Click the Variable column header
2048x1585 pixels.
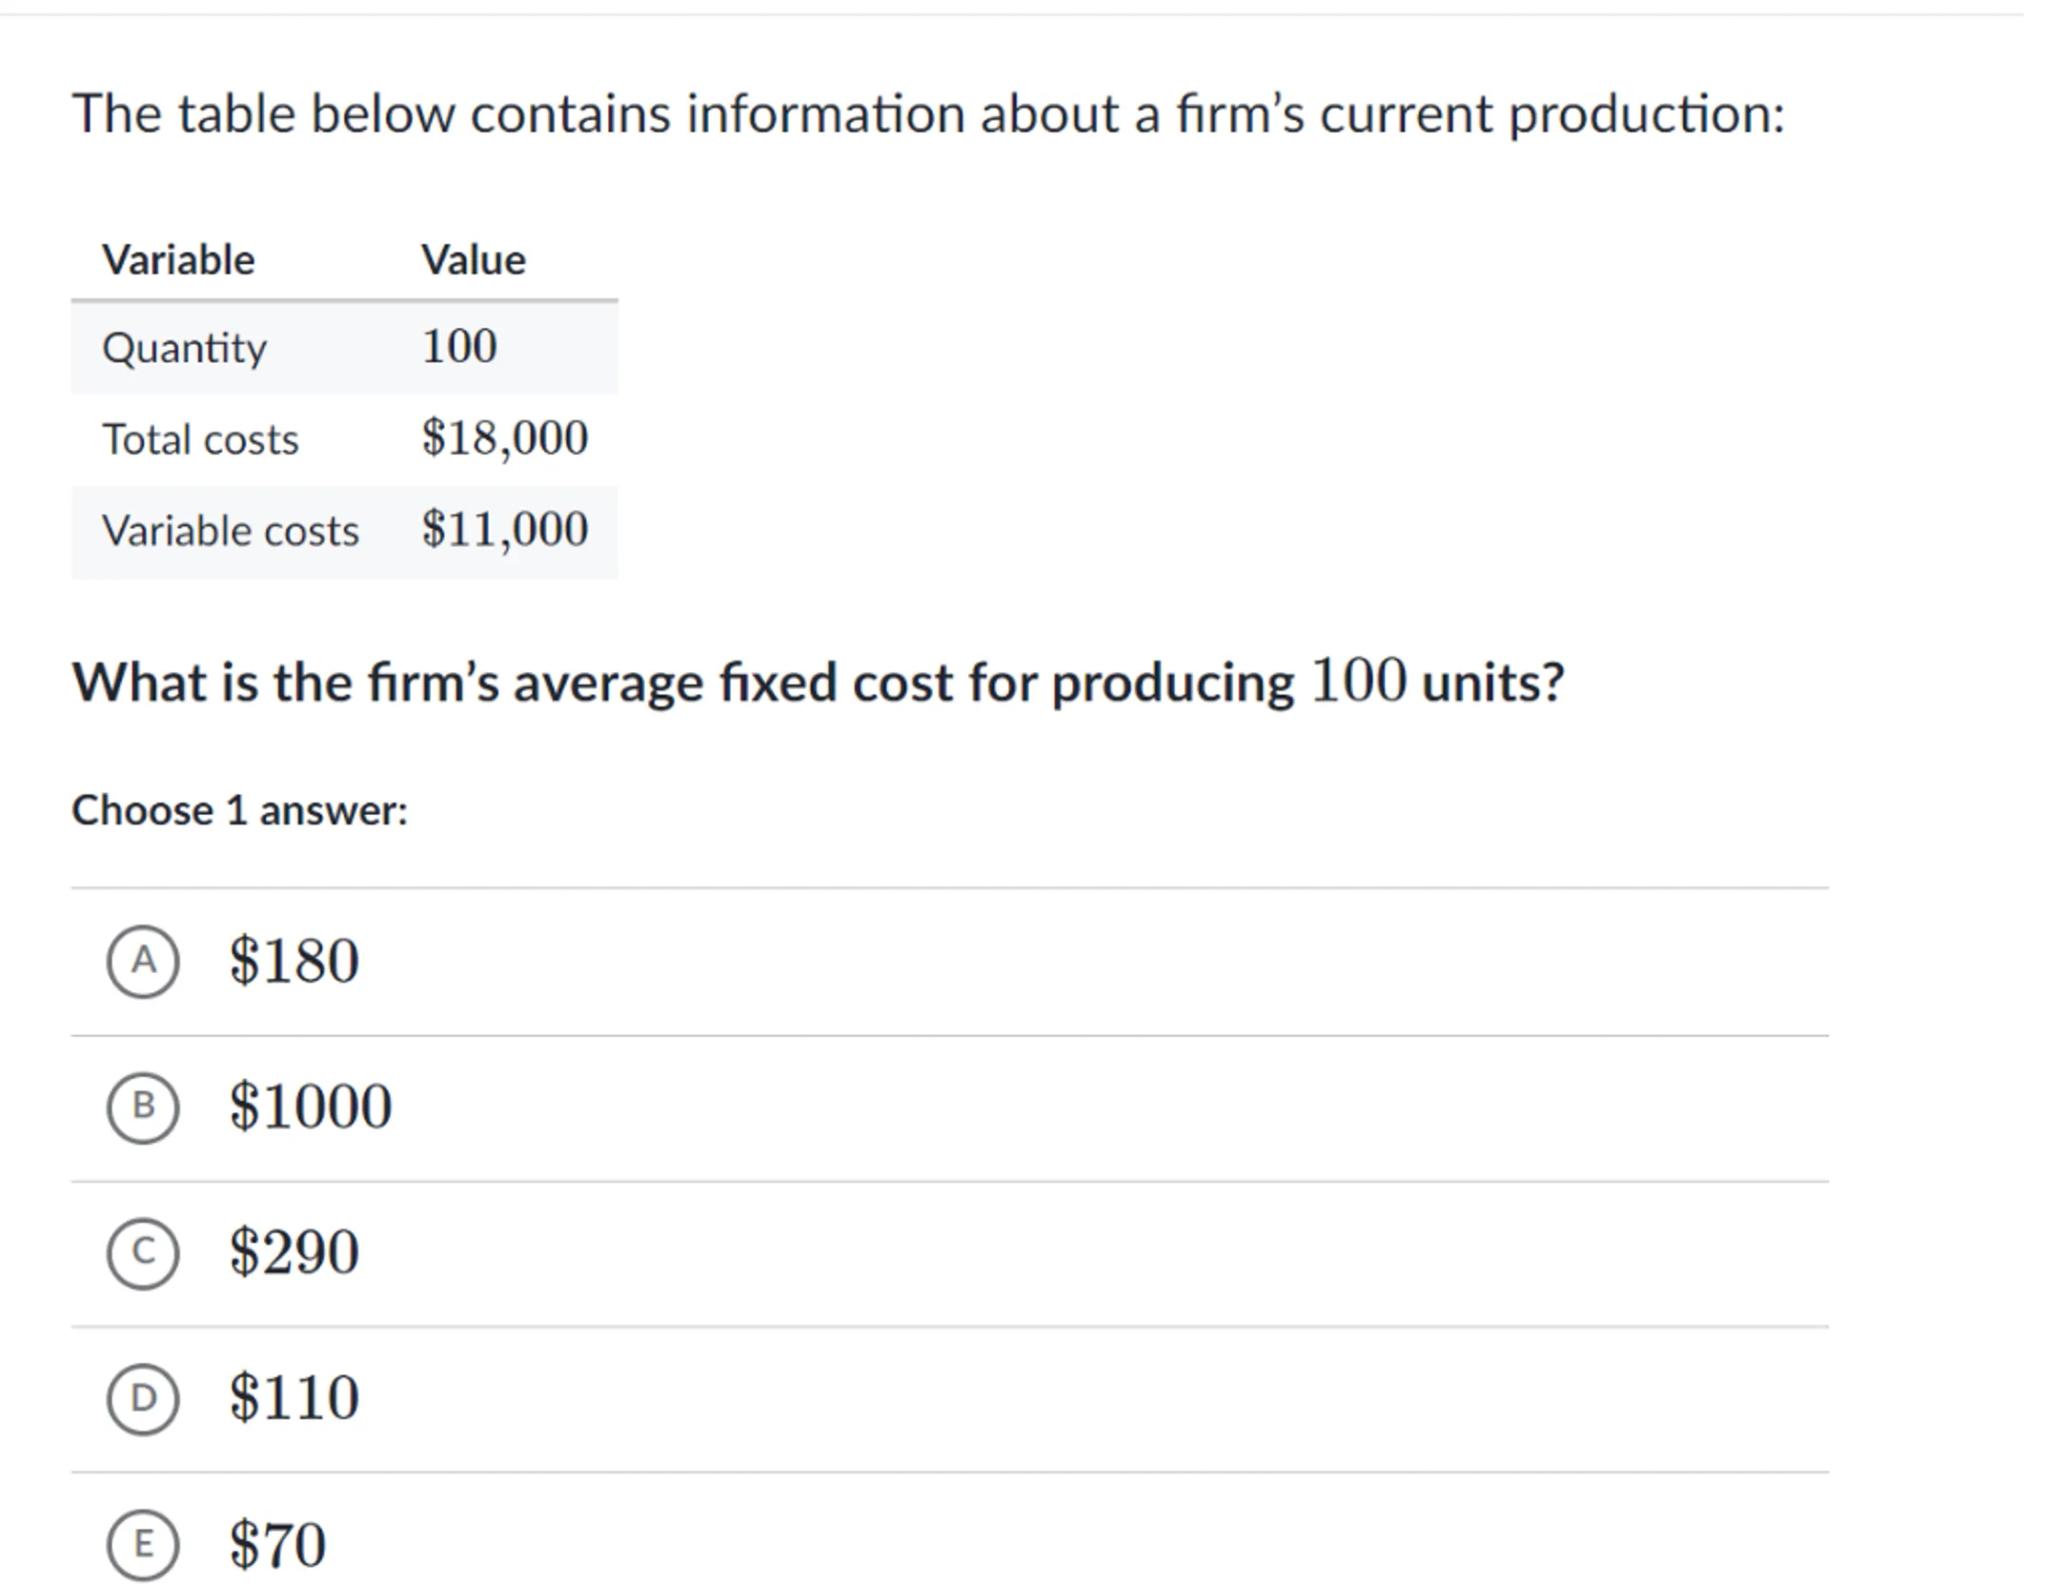[178, 260]
